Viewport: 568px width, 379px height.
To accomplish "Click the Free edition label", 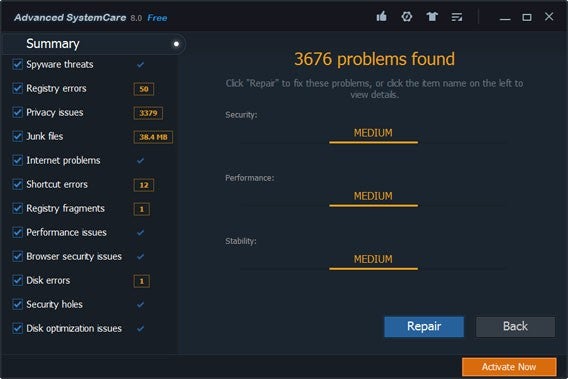I will pyautogui.click(x=157, y=18).
